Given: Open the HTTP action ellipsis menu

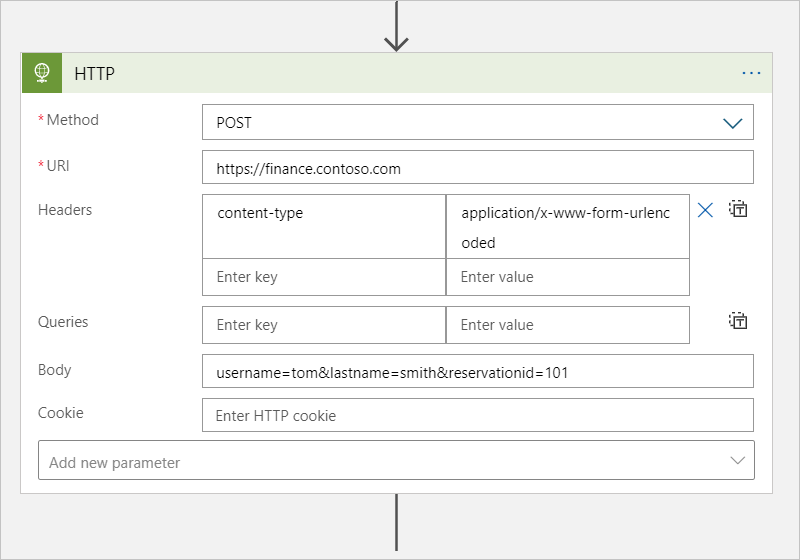Looking at the screenshot, I should click(x=751, y=73).
